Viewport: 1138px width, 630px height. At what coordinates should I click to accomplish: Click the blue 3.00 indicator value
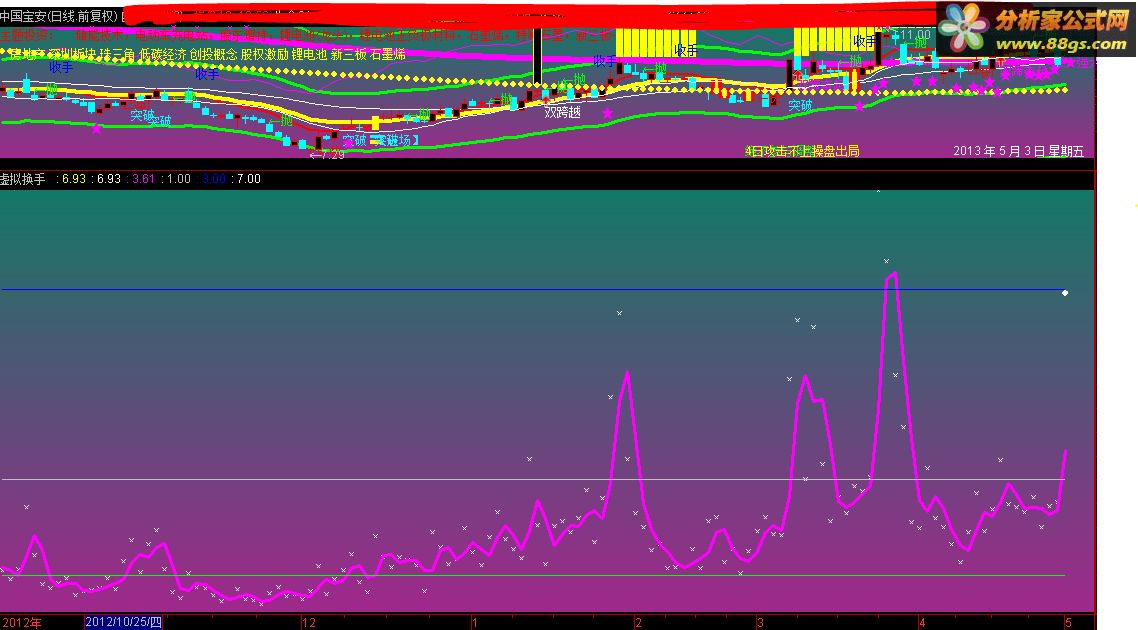point(213,179)
